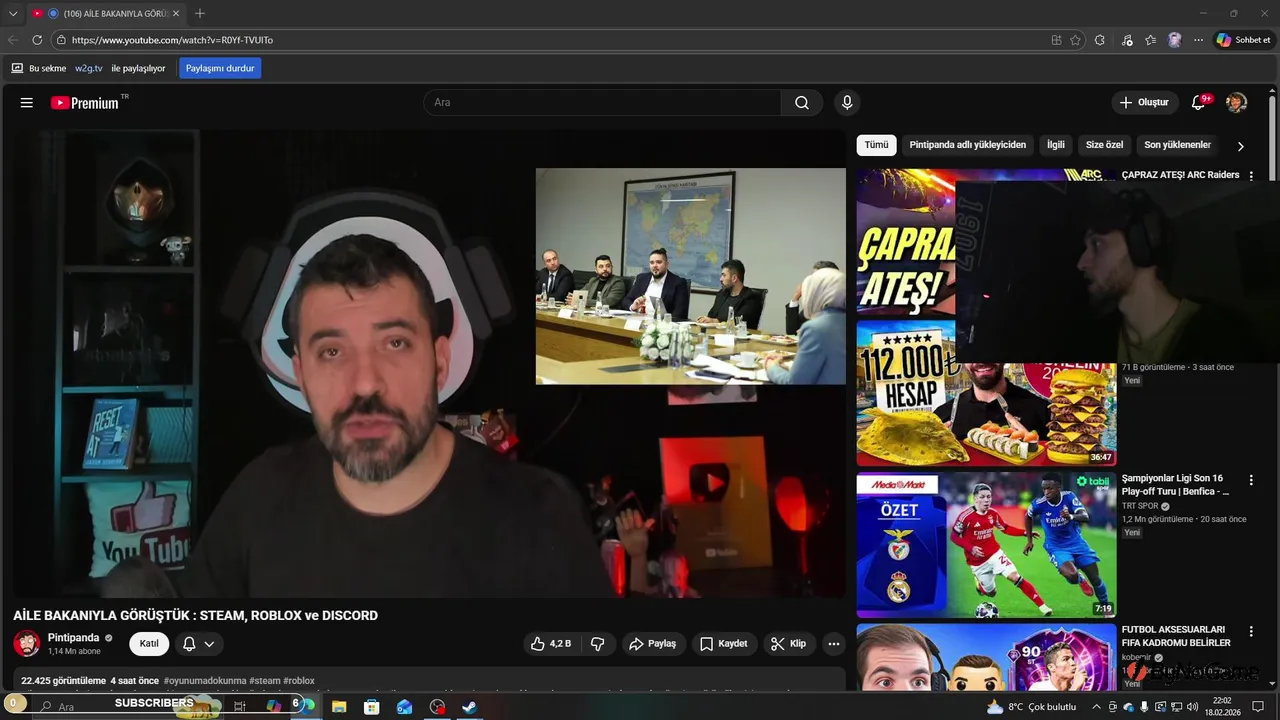1280x720 pixels.
Task: Click in the YouTube Ara search field
Action: pyautogui.click(x=602, y=102)
